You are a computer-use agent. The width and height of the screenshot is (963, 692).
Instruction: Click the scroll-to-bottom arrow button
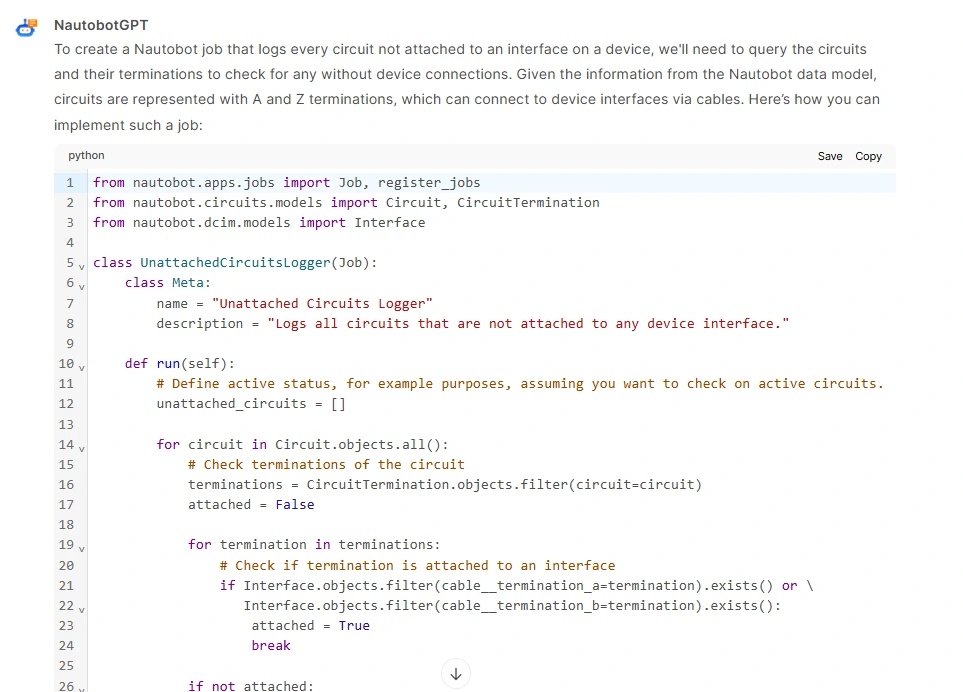tap(456, 674)
